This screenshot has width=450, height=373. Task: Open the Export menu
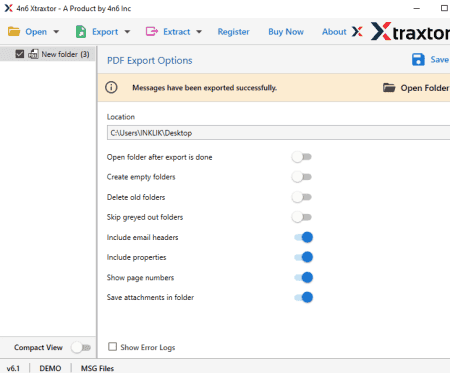click(x=105, y=32)
